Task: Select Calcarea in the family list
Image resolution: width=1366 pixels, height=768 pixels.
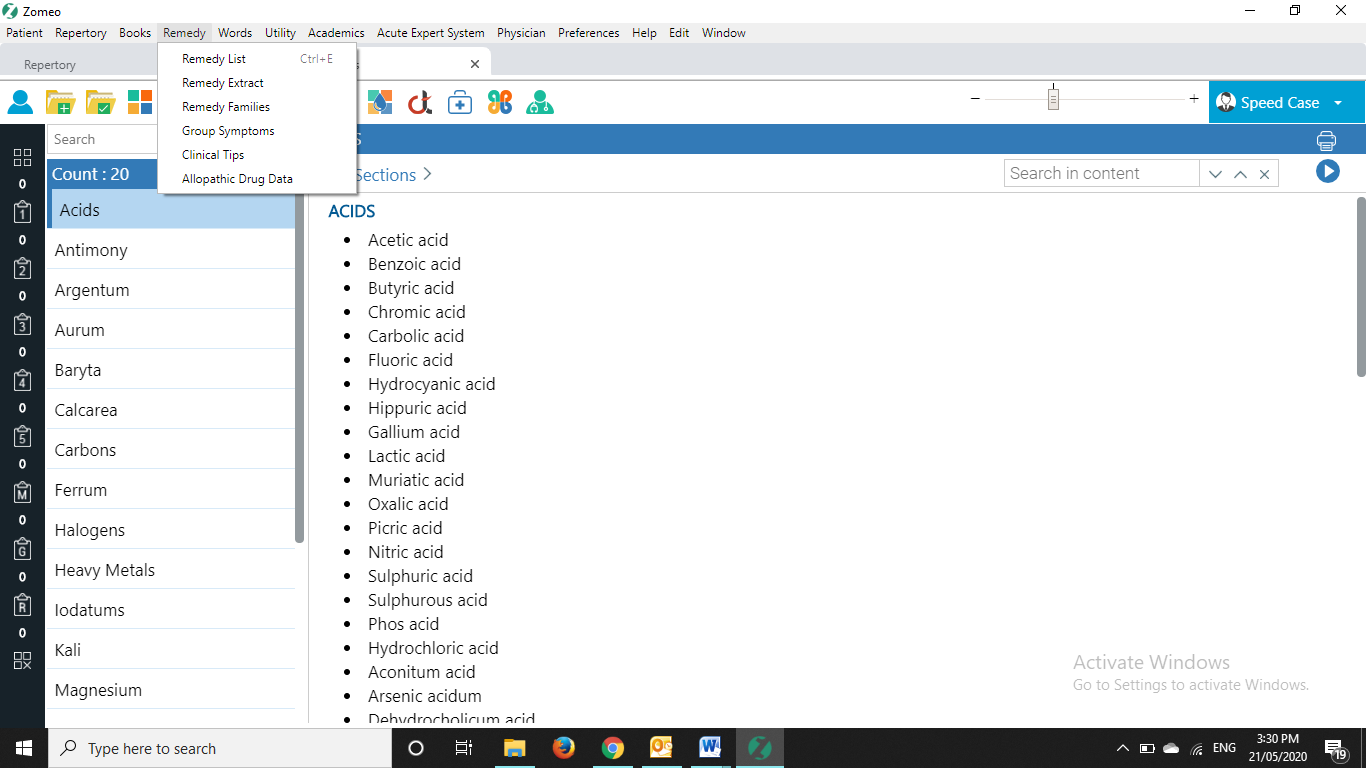Action: 86,410
